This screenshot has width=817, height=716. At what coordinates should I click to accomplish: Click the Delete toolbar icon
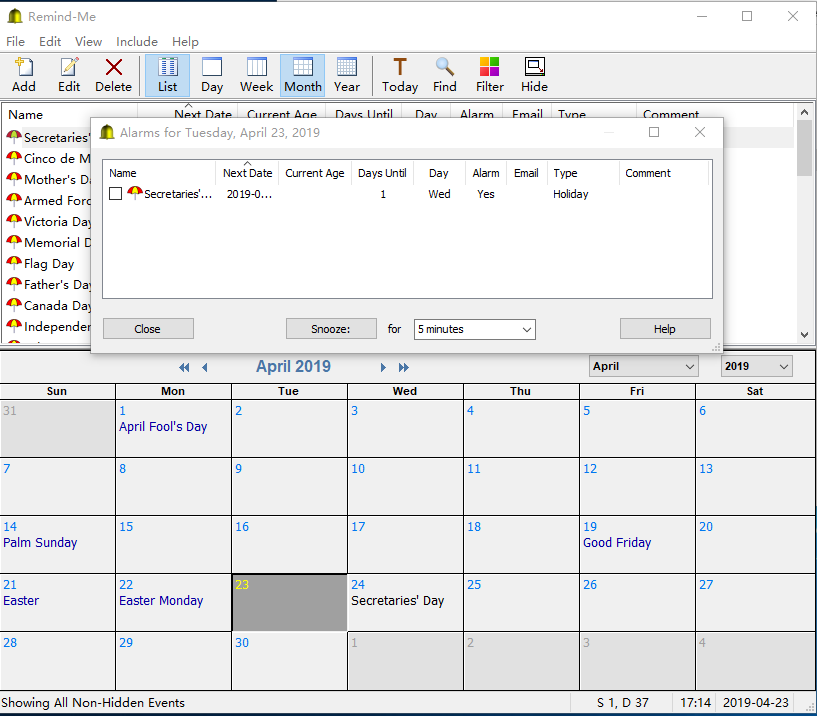[x=114, y=75]
